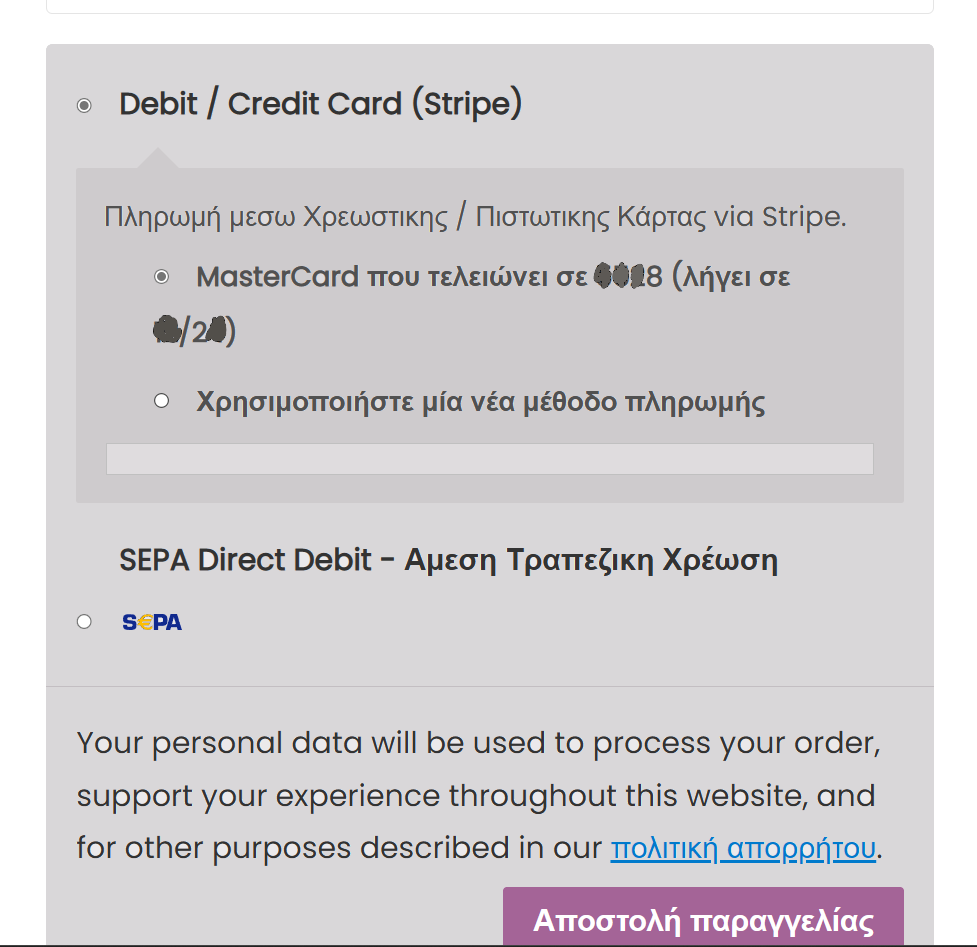Click the SEPA logo icon
This screenshot has width=977, height=947.
(152, 621)
